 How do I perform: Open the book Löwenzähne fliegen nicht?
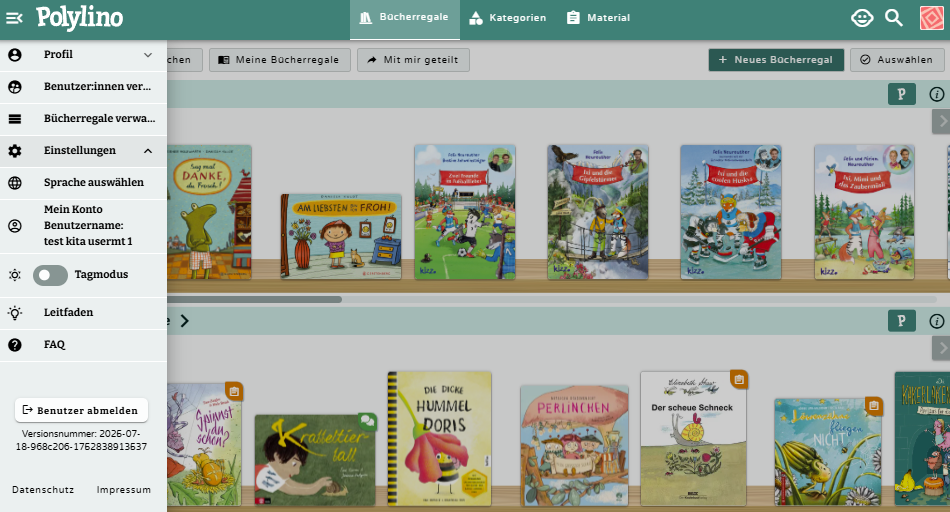click(x=828, y=452)
